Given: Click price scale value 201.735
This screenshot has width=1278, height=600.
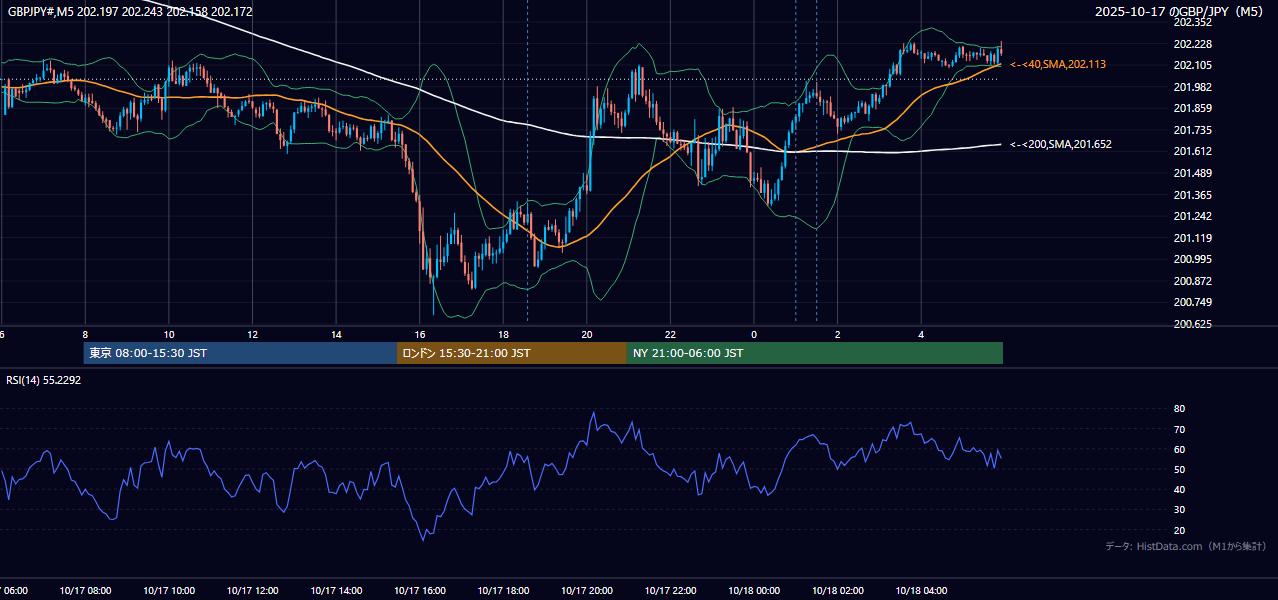Looking at the screenshot, I should tap(1192, 130).
